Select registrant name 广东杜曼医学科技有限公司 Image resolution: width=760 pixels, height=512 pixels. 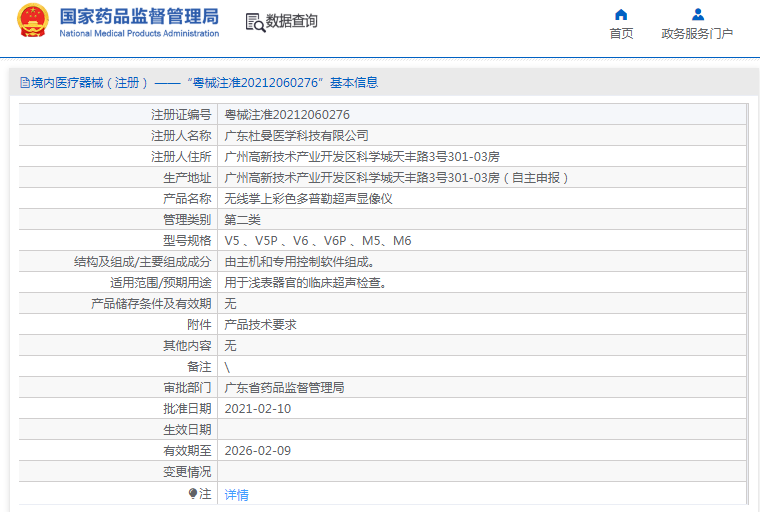(296, 136)
